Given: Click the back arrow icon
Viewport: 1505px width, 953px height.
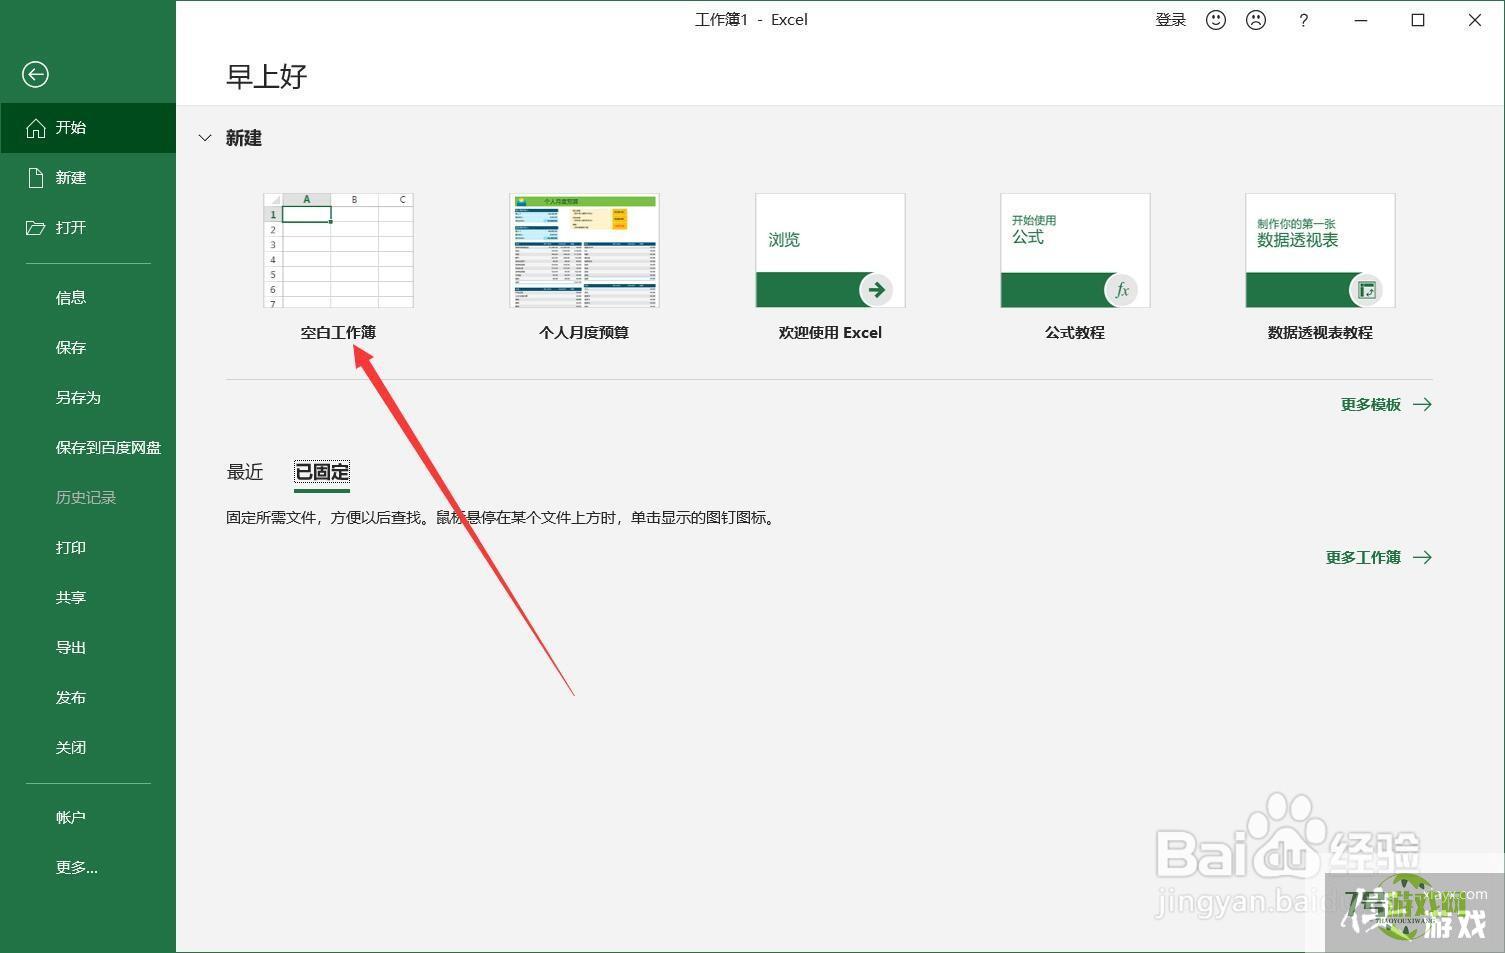Looking at the screenshot, I should tap(35, 74).
